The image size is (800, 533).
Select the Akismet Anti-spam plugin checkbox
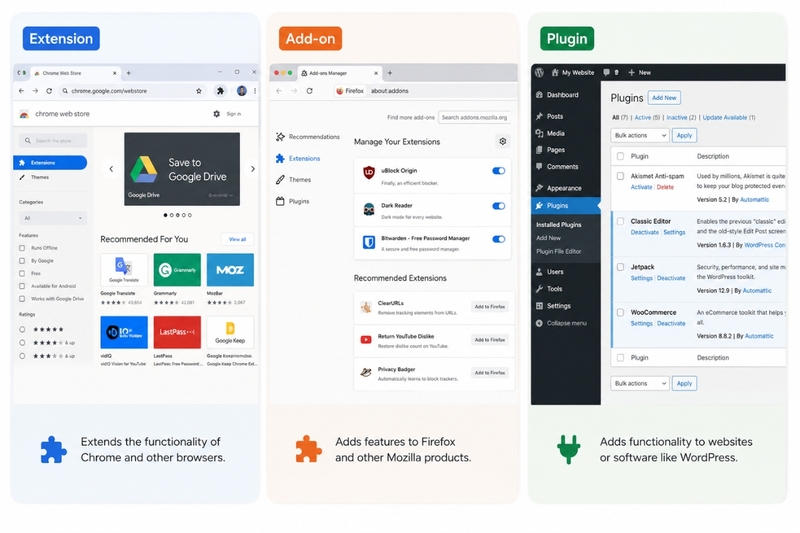[x=620, y=176]
